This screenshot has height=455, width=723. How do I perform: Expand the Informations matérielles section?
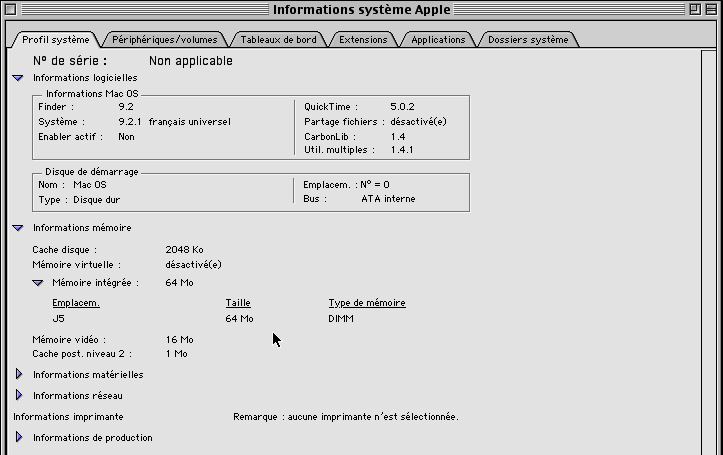[19, 374]
